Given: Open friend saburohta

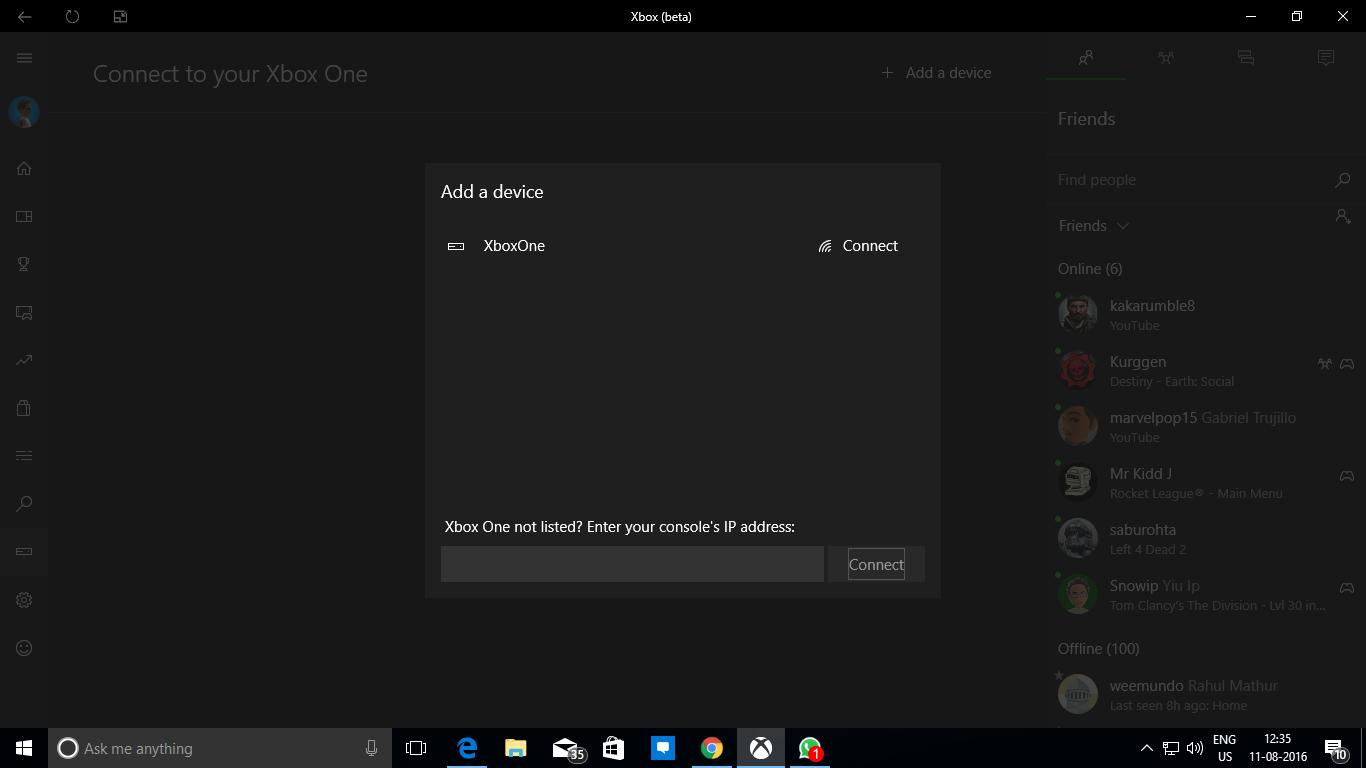Looking at the screenshot, I should click(1206, 538).
